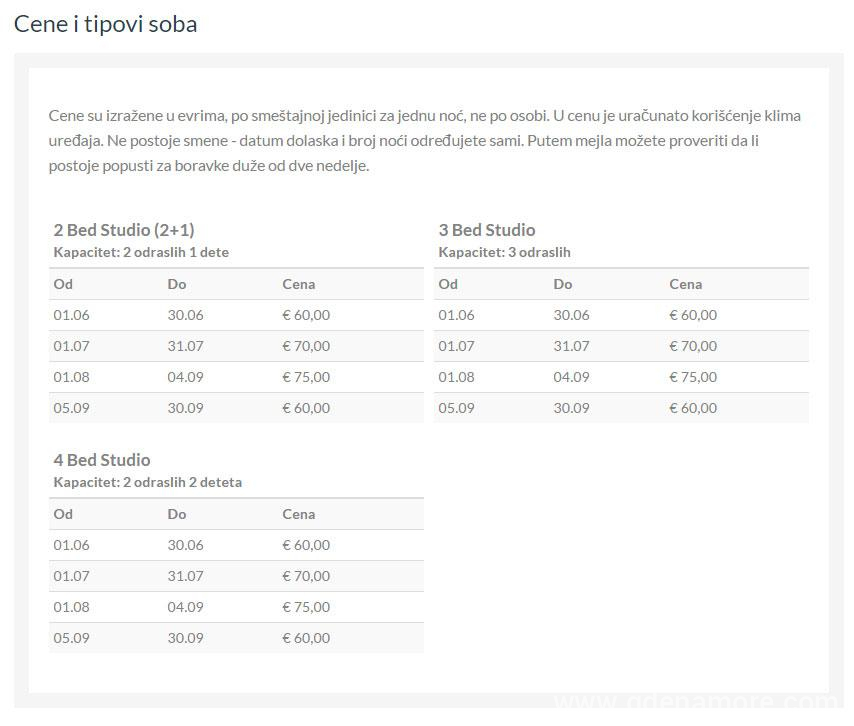Click the 01.08 start date in 3 Bed Studio table
Image resolution: width=854 pixels, height=726 pixels.
(x=456, y=377)
